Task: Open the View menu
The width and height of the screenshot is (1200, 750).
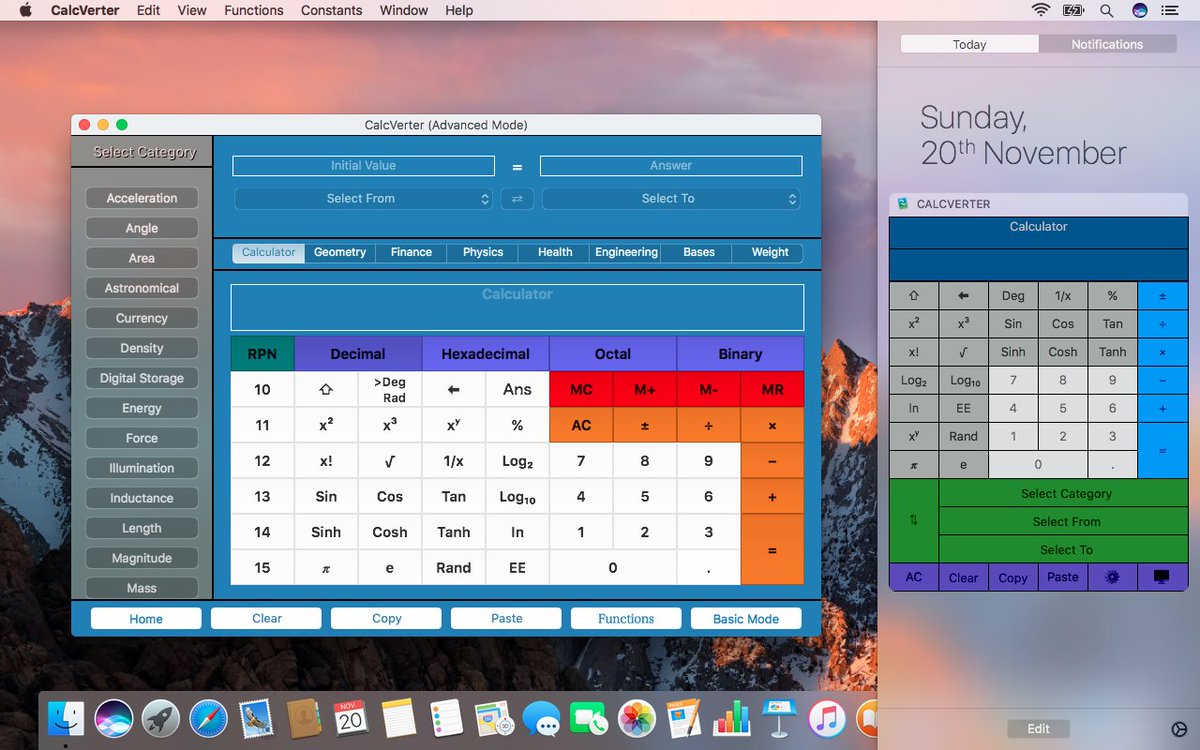Action: click(192, 10)
